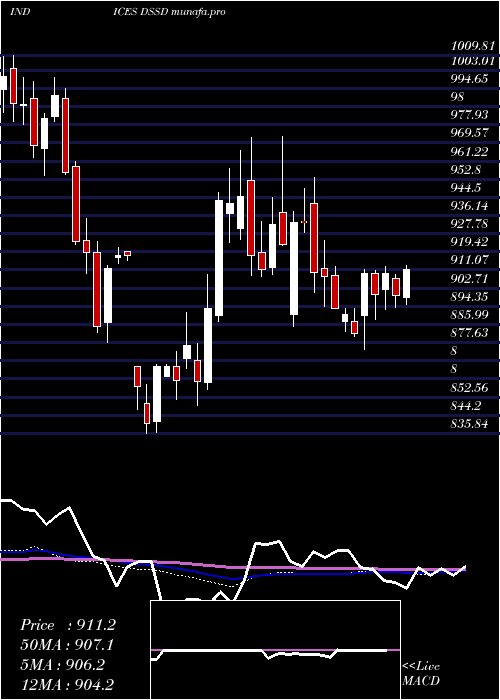Image resolution: width=500 pixels, height=700 pixels.
Task: Click the <<Live MACD label
Action: (421, 674)
